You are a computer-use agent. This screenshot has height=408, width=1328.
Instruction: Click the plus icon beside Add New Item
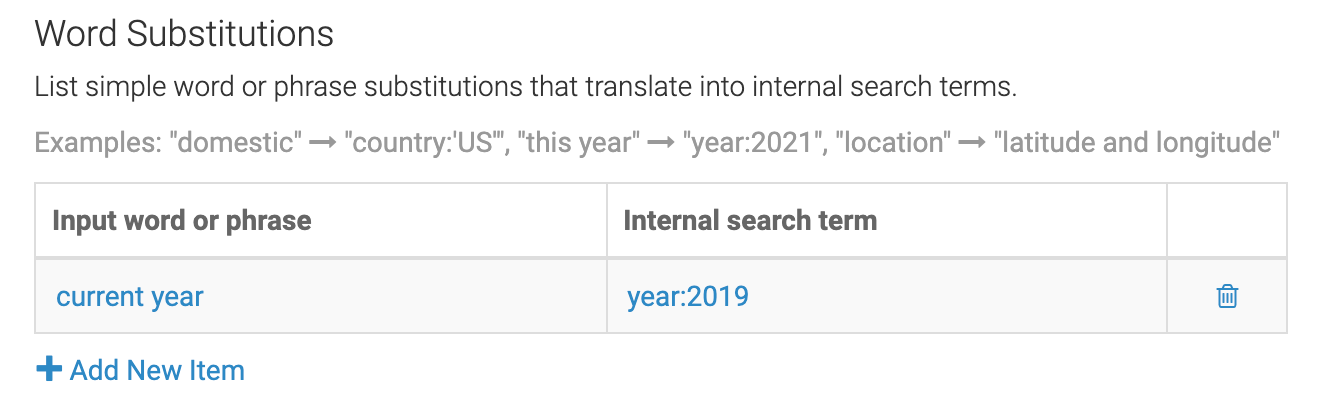(48, 370)
